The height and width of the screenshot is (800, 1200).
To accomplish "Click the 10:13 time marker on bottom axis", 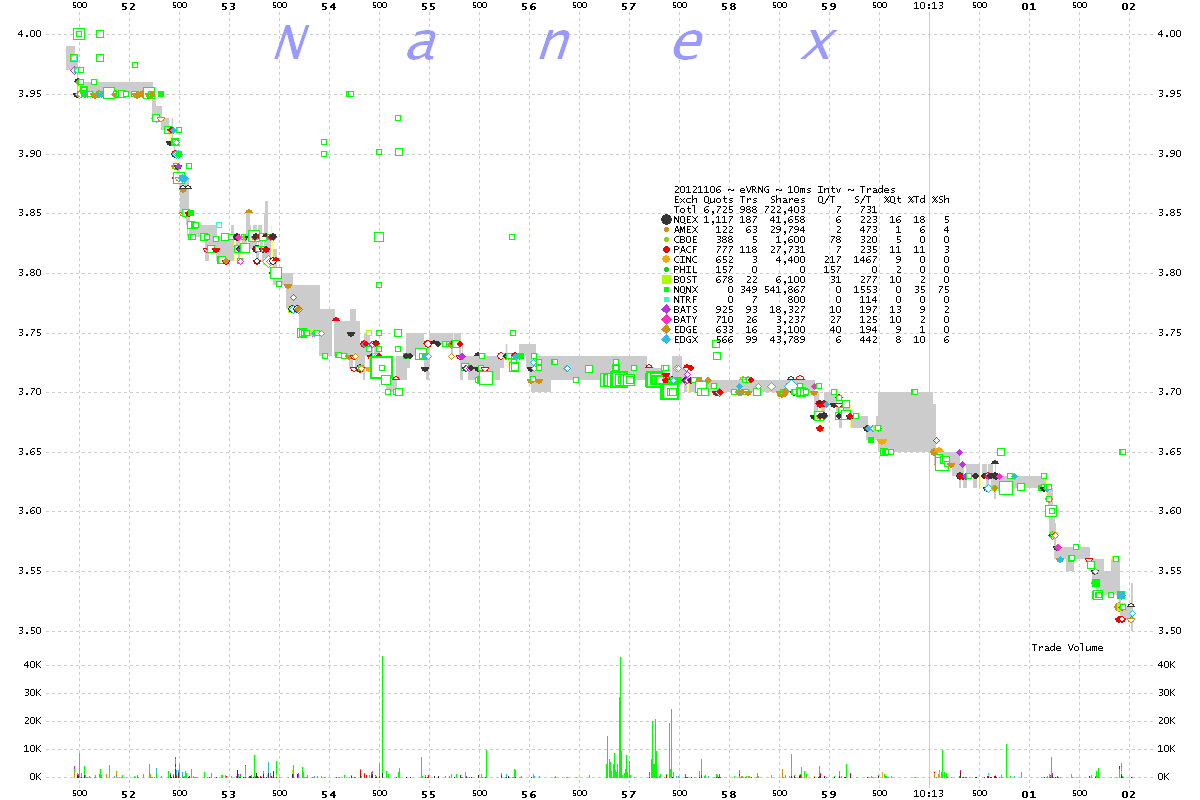I will click(929, 793).
